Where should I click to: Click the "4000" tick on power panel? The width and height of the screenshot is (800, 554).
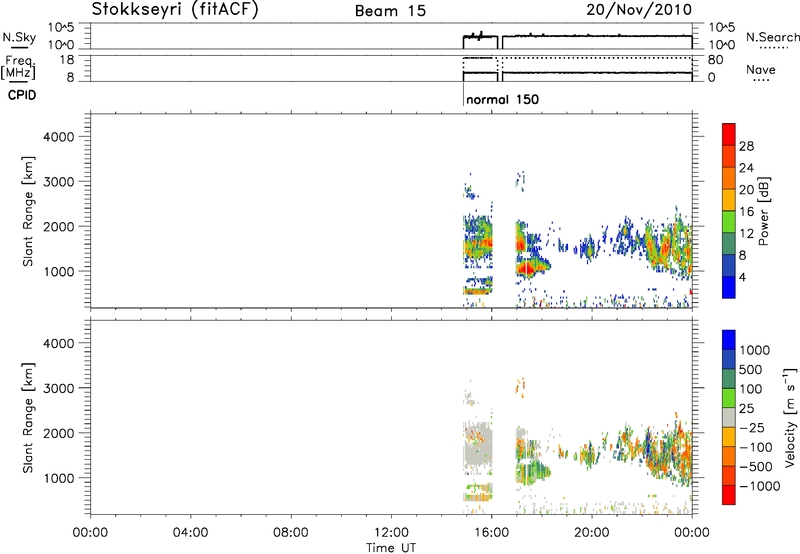(59, 137)
